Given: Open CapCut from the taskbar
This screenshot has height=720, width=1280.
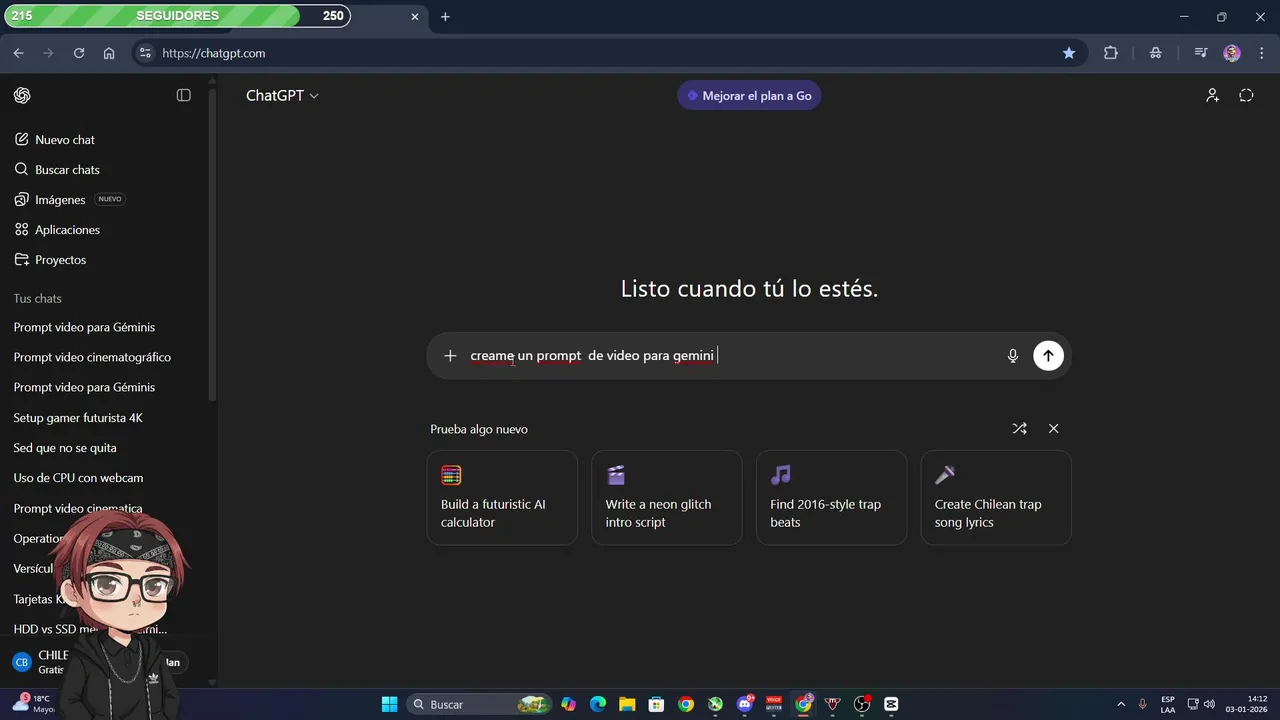Looking at the screenshot, I should 891,704.
